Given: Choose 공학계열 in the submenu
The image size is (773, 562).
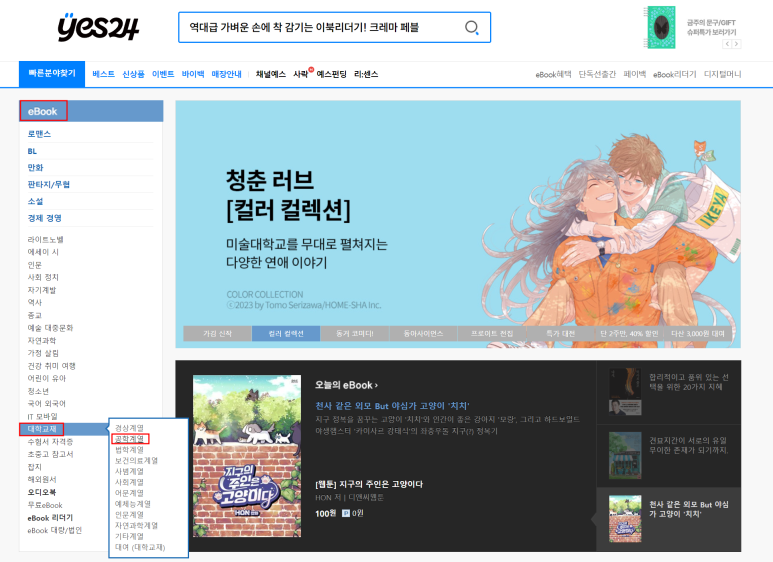Looking at the screenshot, I should [130, 439].
